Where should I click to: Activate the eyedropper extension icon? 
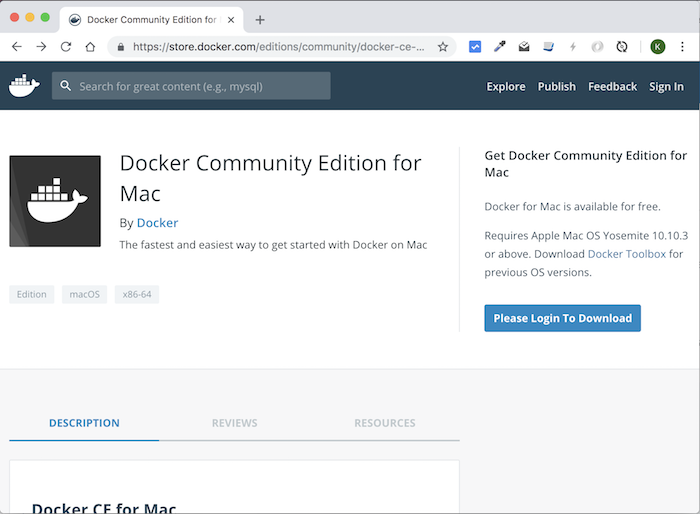click(500, 46)
